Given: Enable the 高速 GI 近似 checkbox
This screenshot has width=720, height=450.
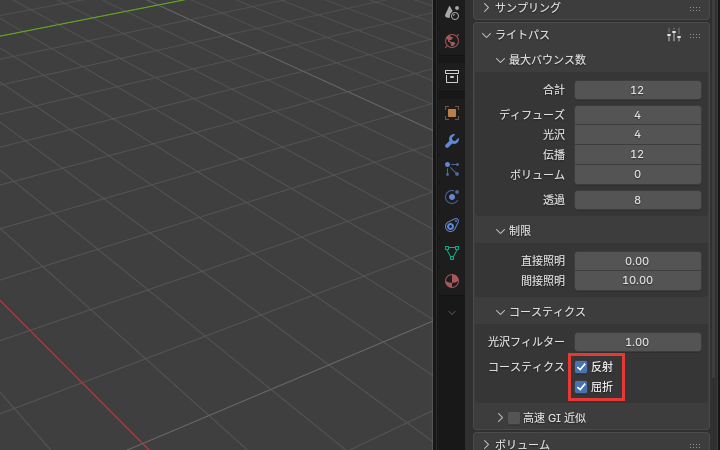Looking at the screenshot, I should click(514, 418).
